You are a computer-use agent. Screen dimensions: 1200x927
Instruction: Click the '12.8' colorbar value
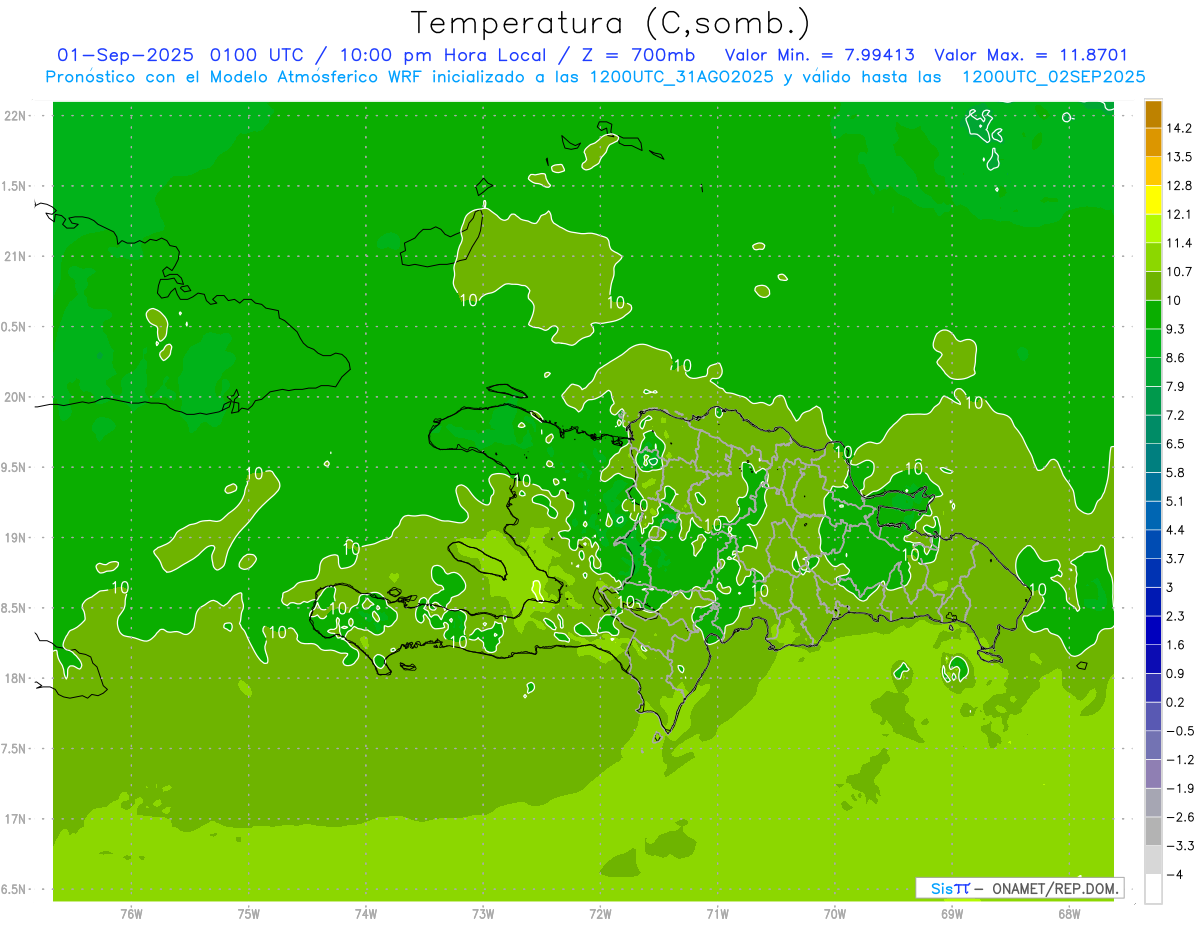coord(1180,186)
